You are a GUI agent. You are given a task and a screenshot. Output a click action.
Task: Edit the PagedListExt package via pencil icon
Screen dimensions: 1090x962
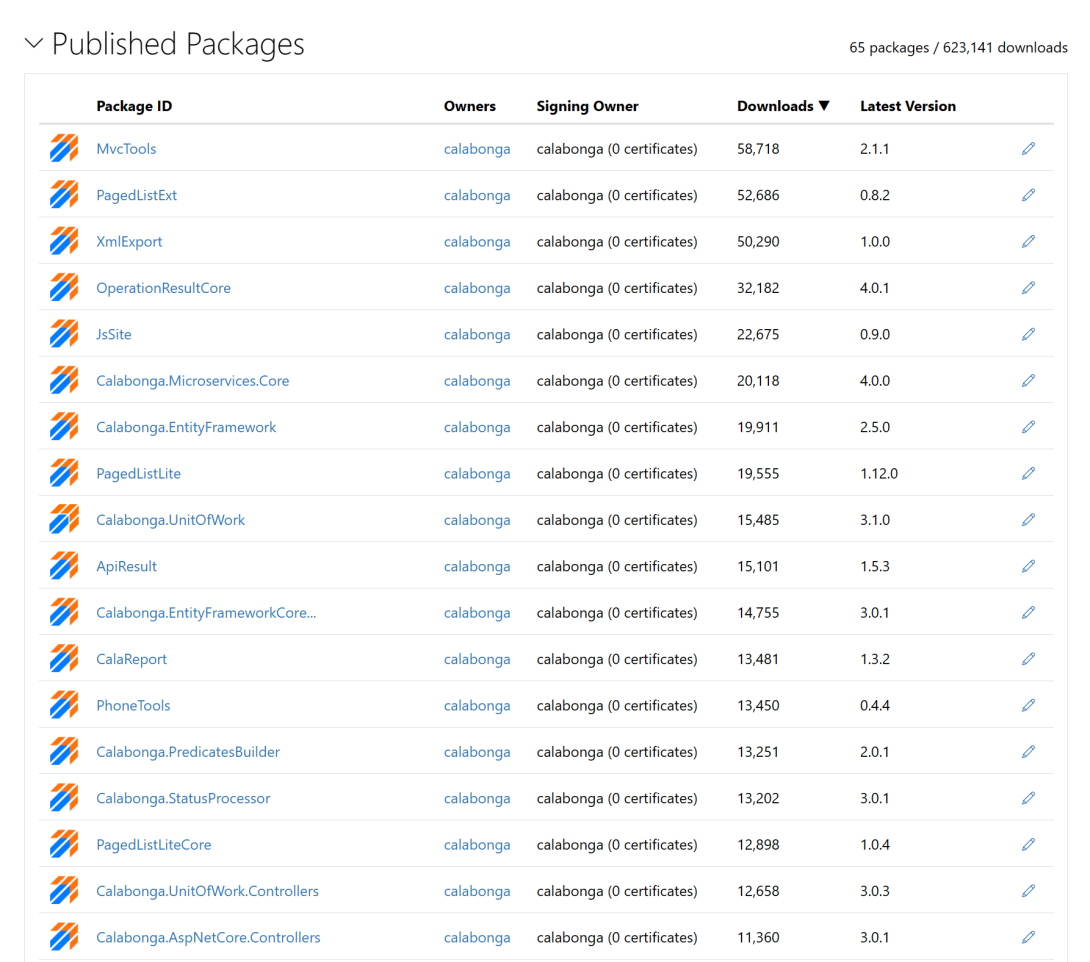click(1028, 195)
